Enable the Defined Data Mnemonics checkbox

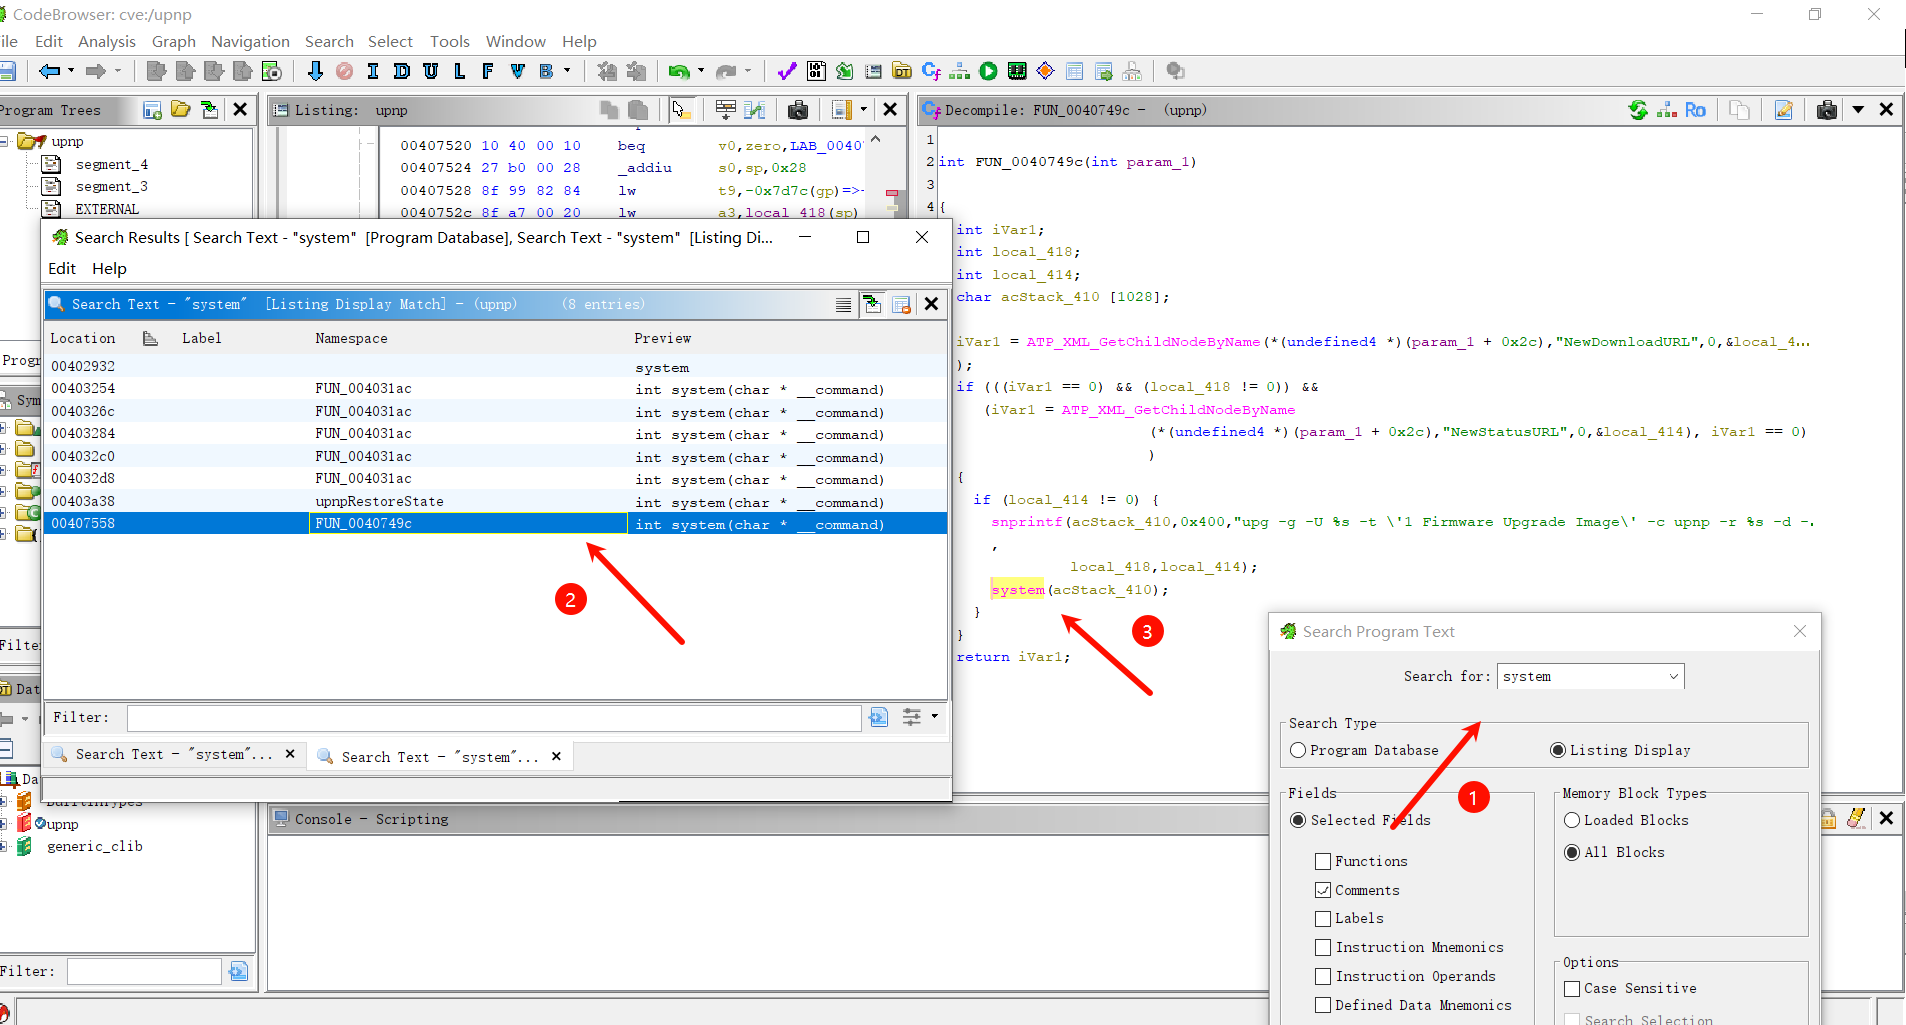click(x=1323, y=1005)
